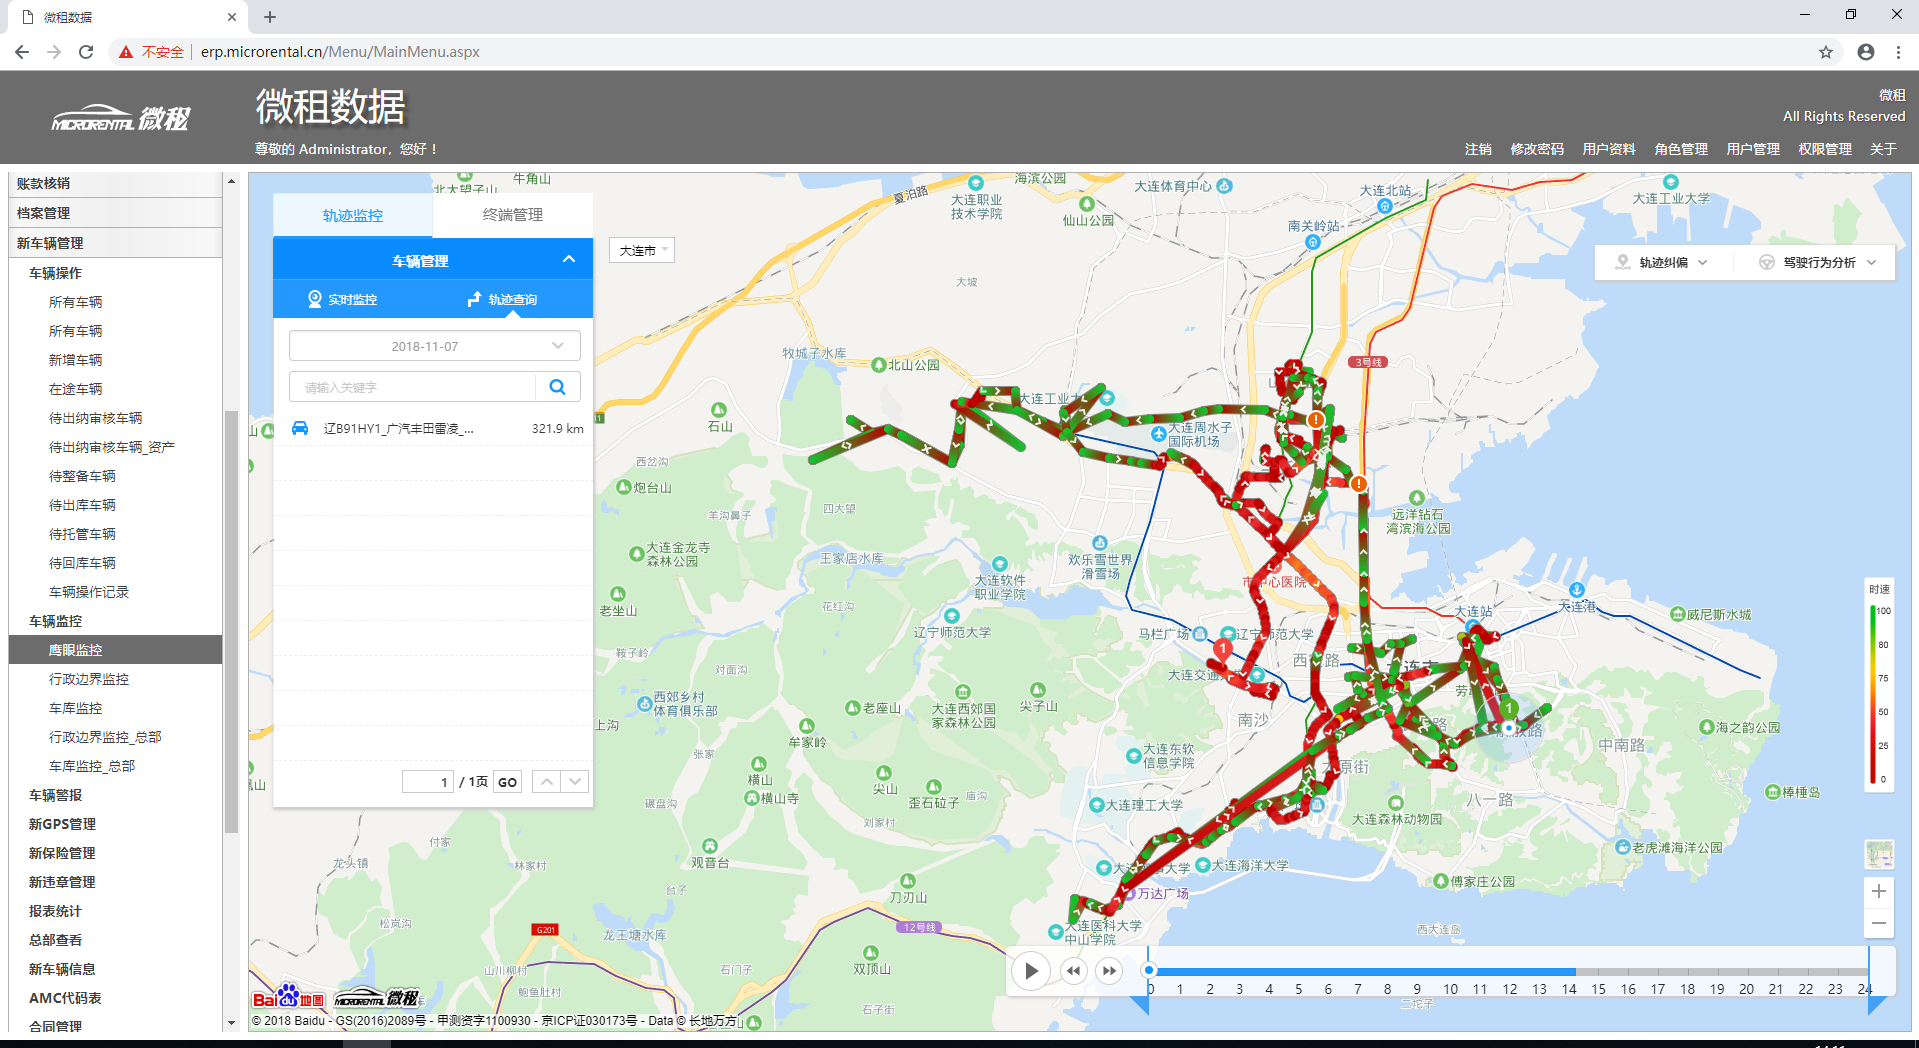Open 在途车辆 in the sidebar
This screenshot has width=1919, height=1048.
(76, 389)
